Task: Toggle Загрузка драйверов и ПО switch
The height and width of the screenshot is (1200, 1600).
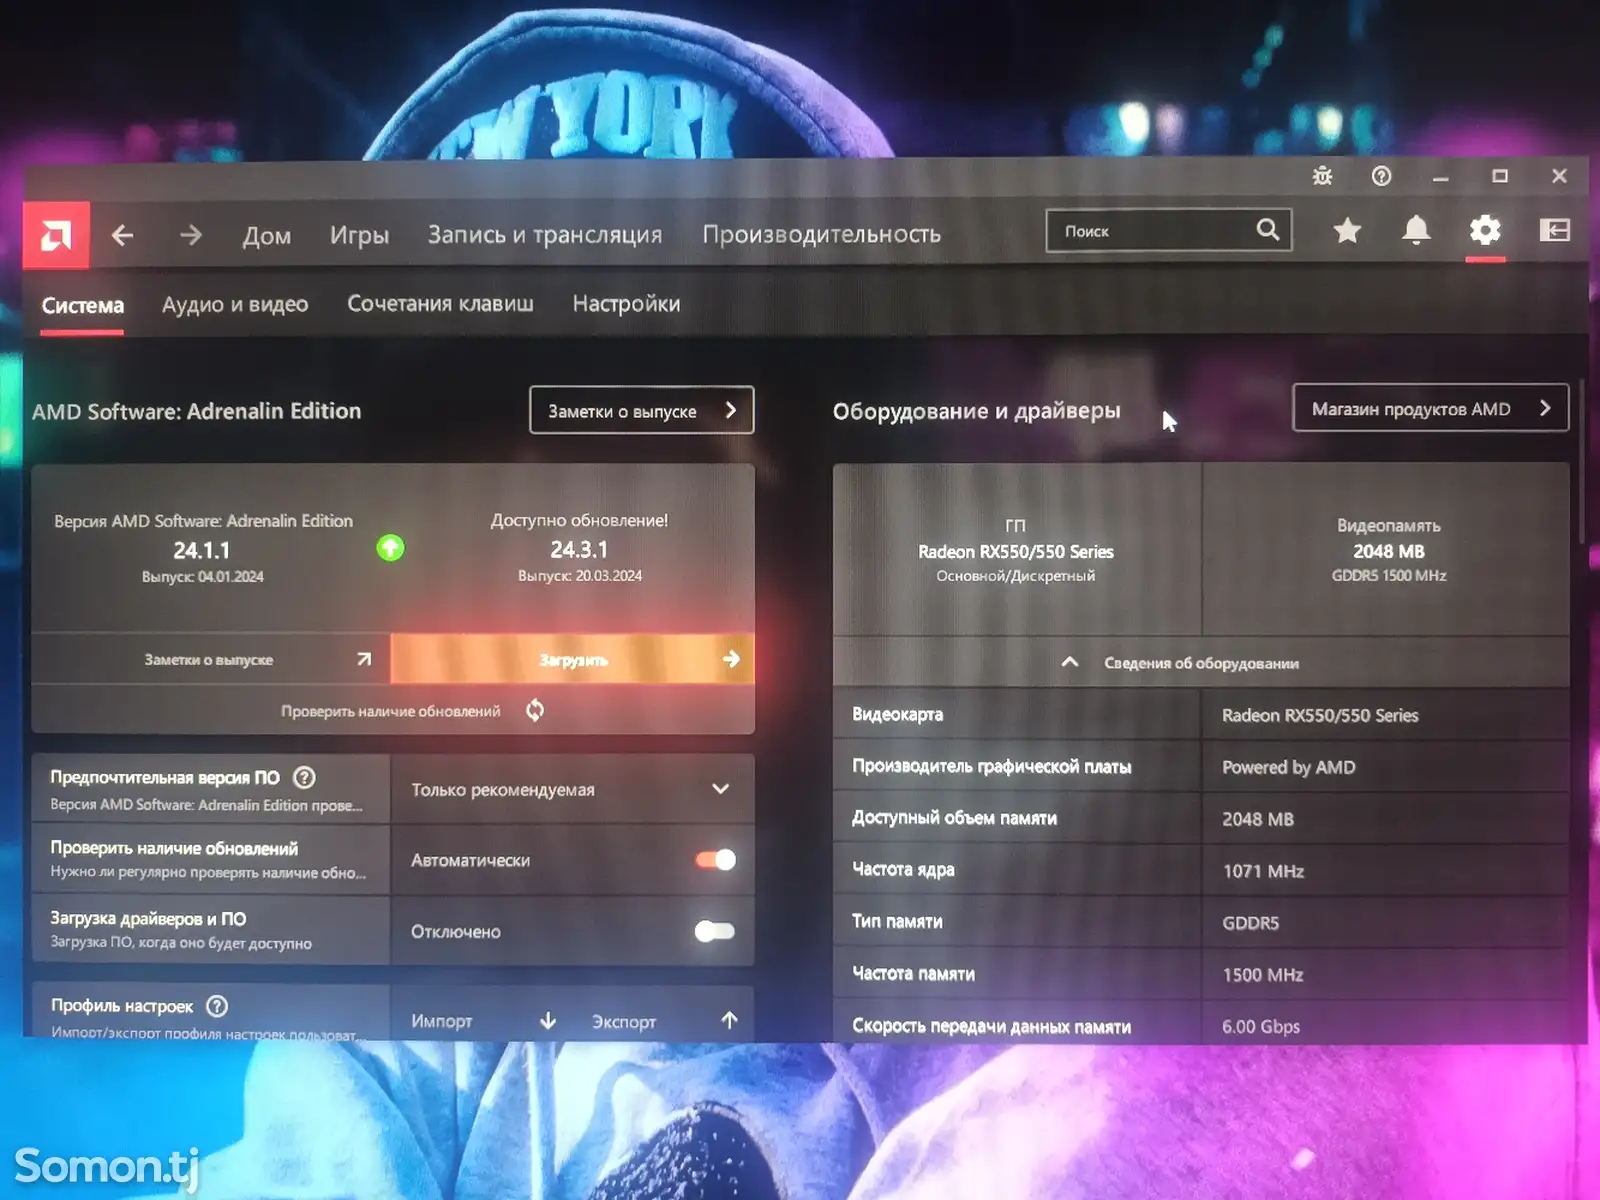Action: [715, 931]
